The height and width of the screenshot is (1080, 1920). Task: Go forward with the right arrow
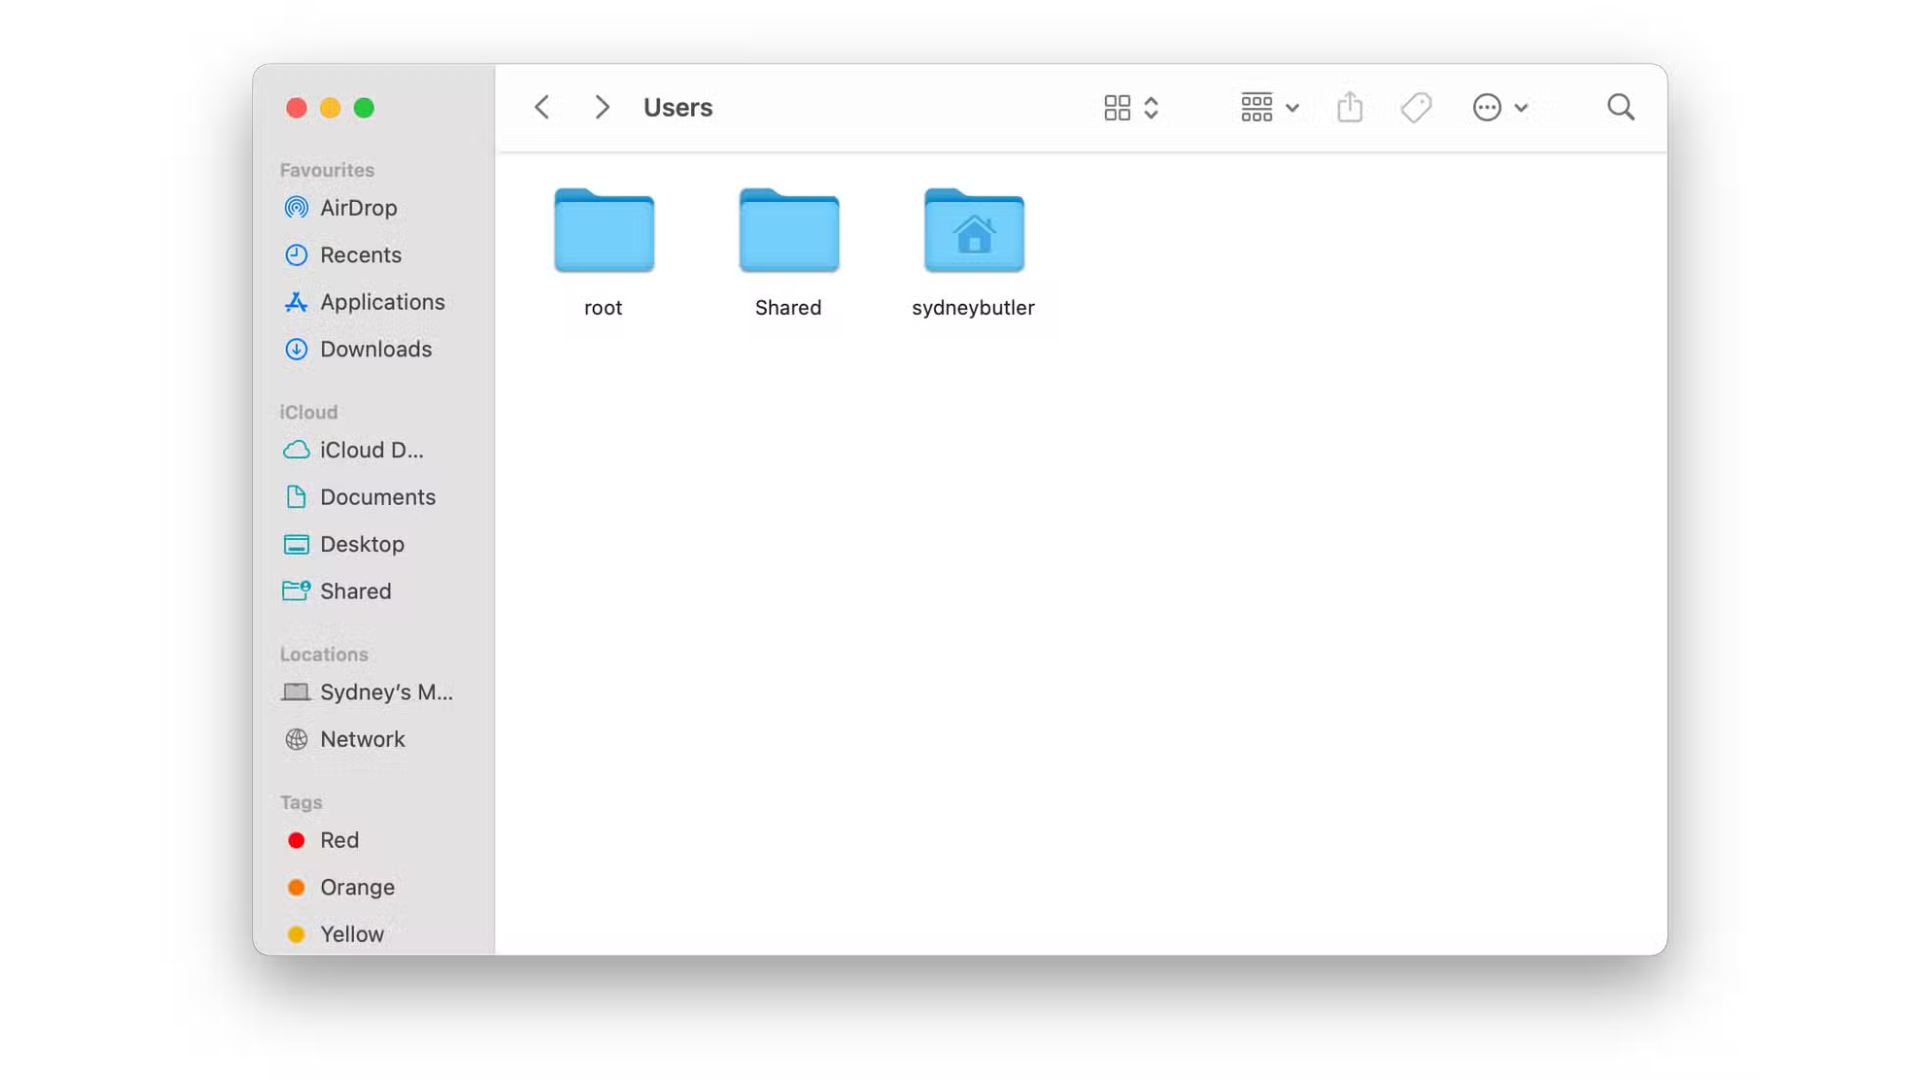point(601,107)
